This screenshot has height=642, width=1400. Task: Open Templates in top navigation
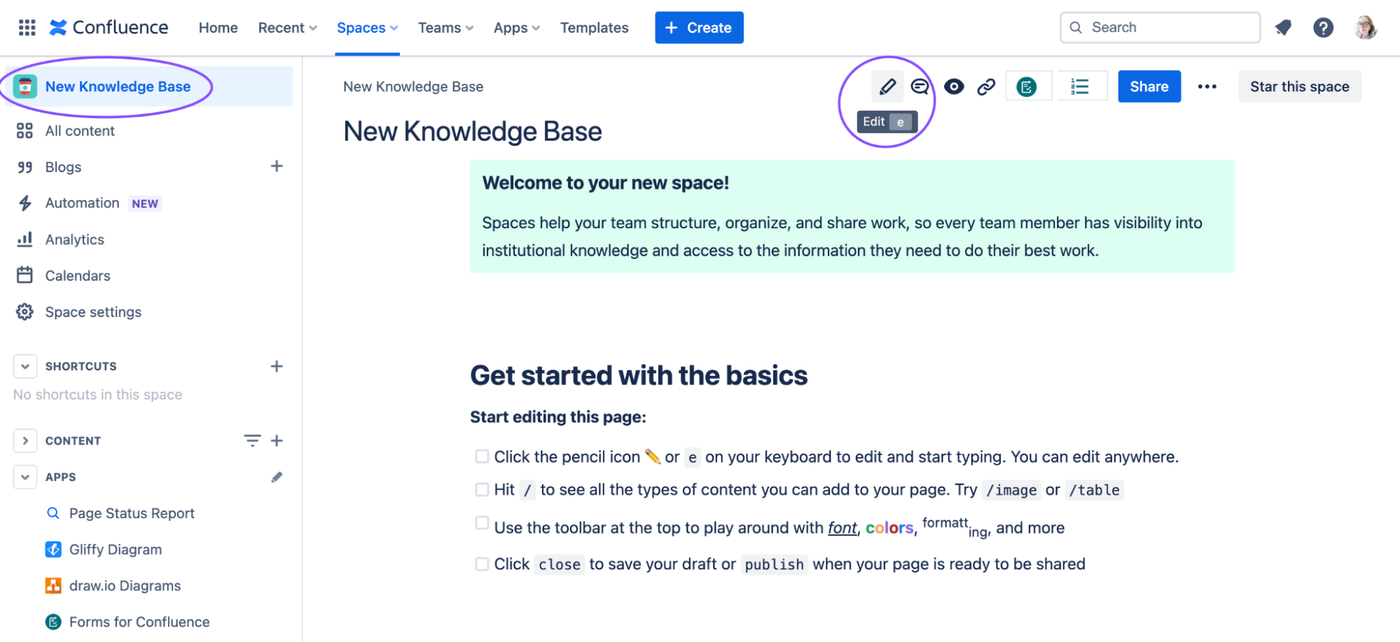point(594,28)
